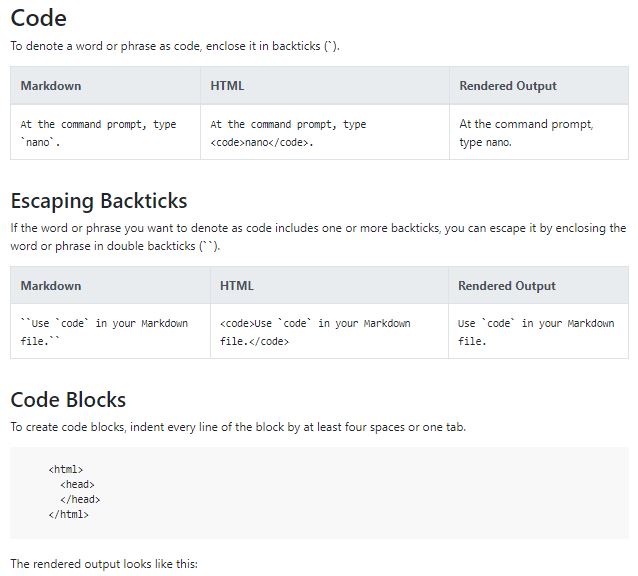Select HTML header in Escaping Backticks table
The height and width of the screenshot is (576, 638).
coord(237,286)
